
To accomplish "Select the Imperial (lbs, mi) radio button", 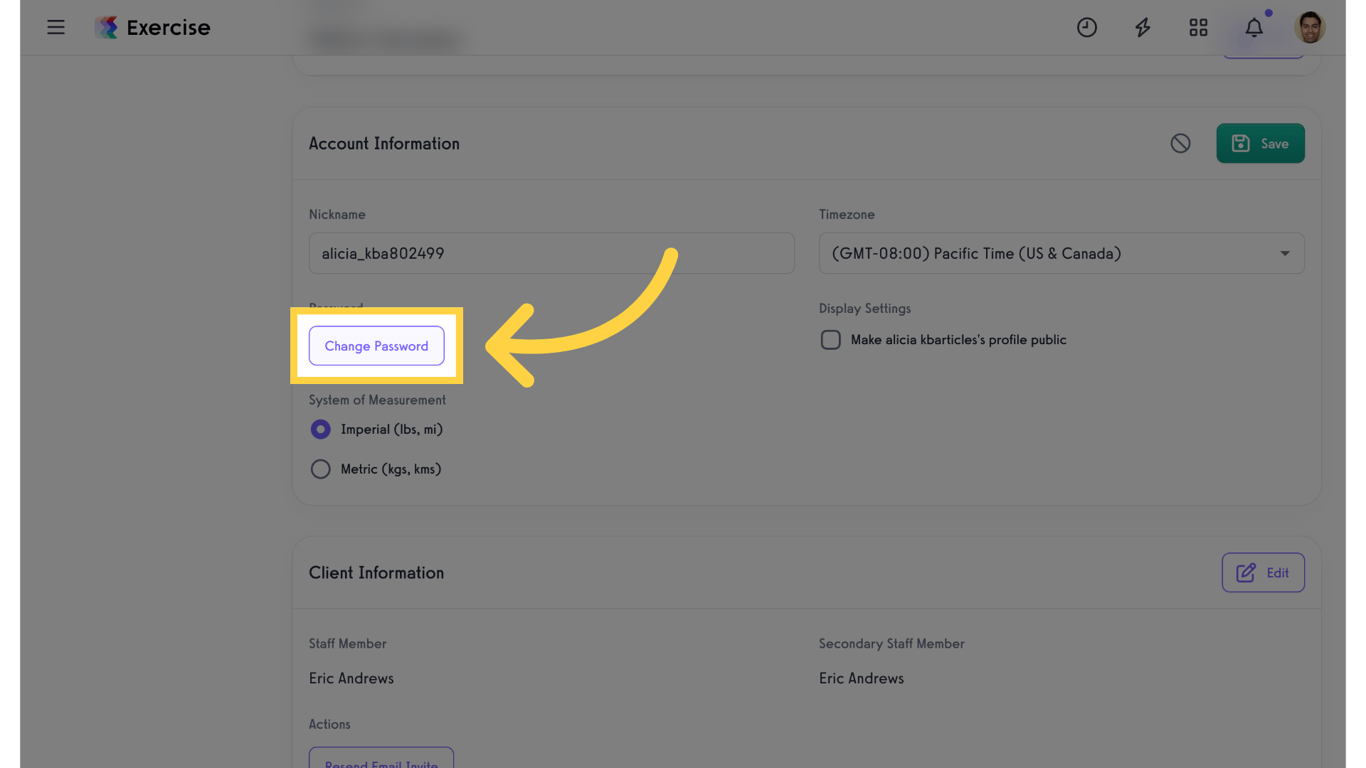I will pyautogui.click(x=320, y=429).
